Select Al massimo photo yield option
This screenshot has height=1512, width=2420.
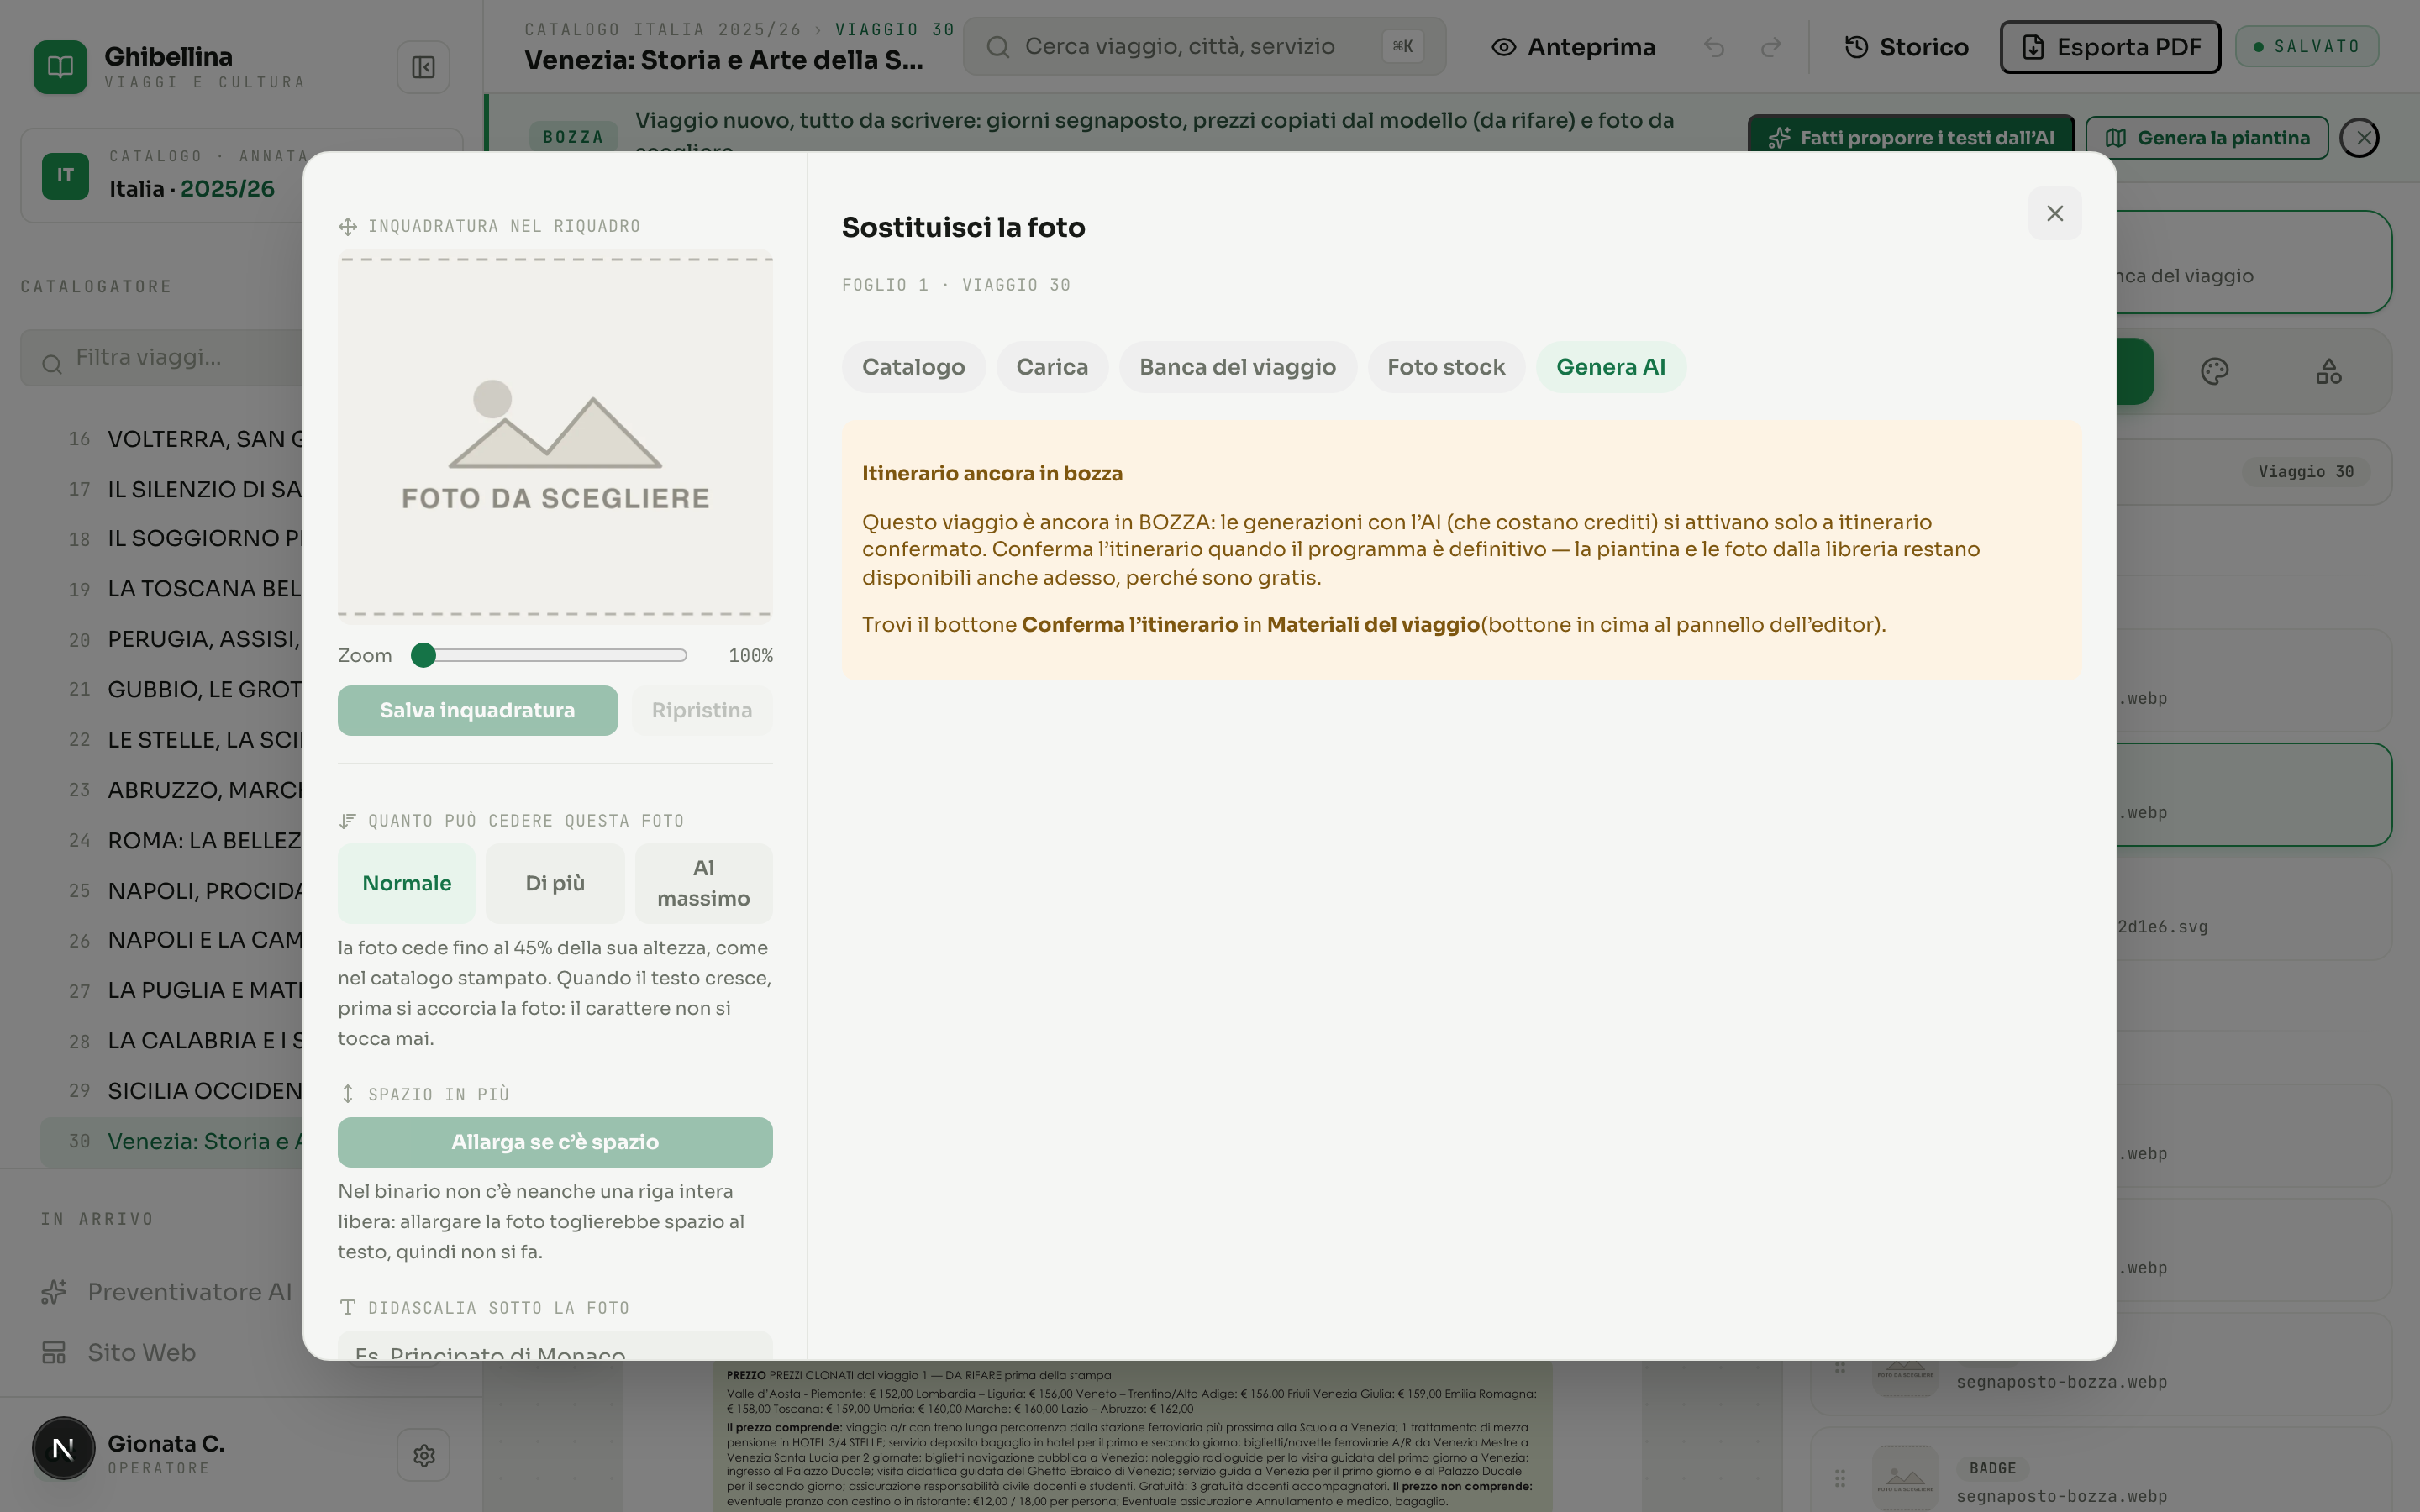point(703,883)
